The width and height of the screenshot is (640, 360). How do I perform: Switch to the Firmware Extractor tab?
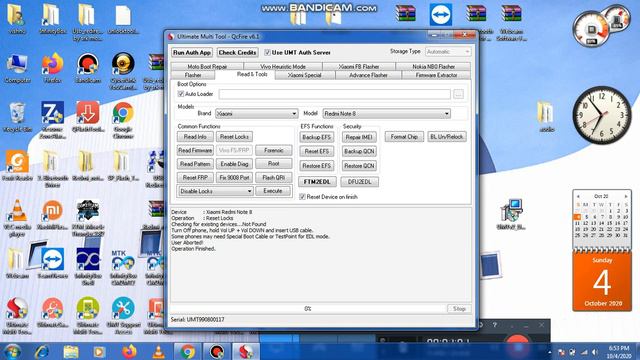point(436,75)
